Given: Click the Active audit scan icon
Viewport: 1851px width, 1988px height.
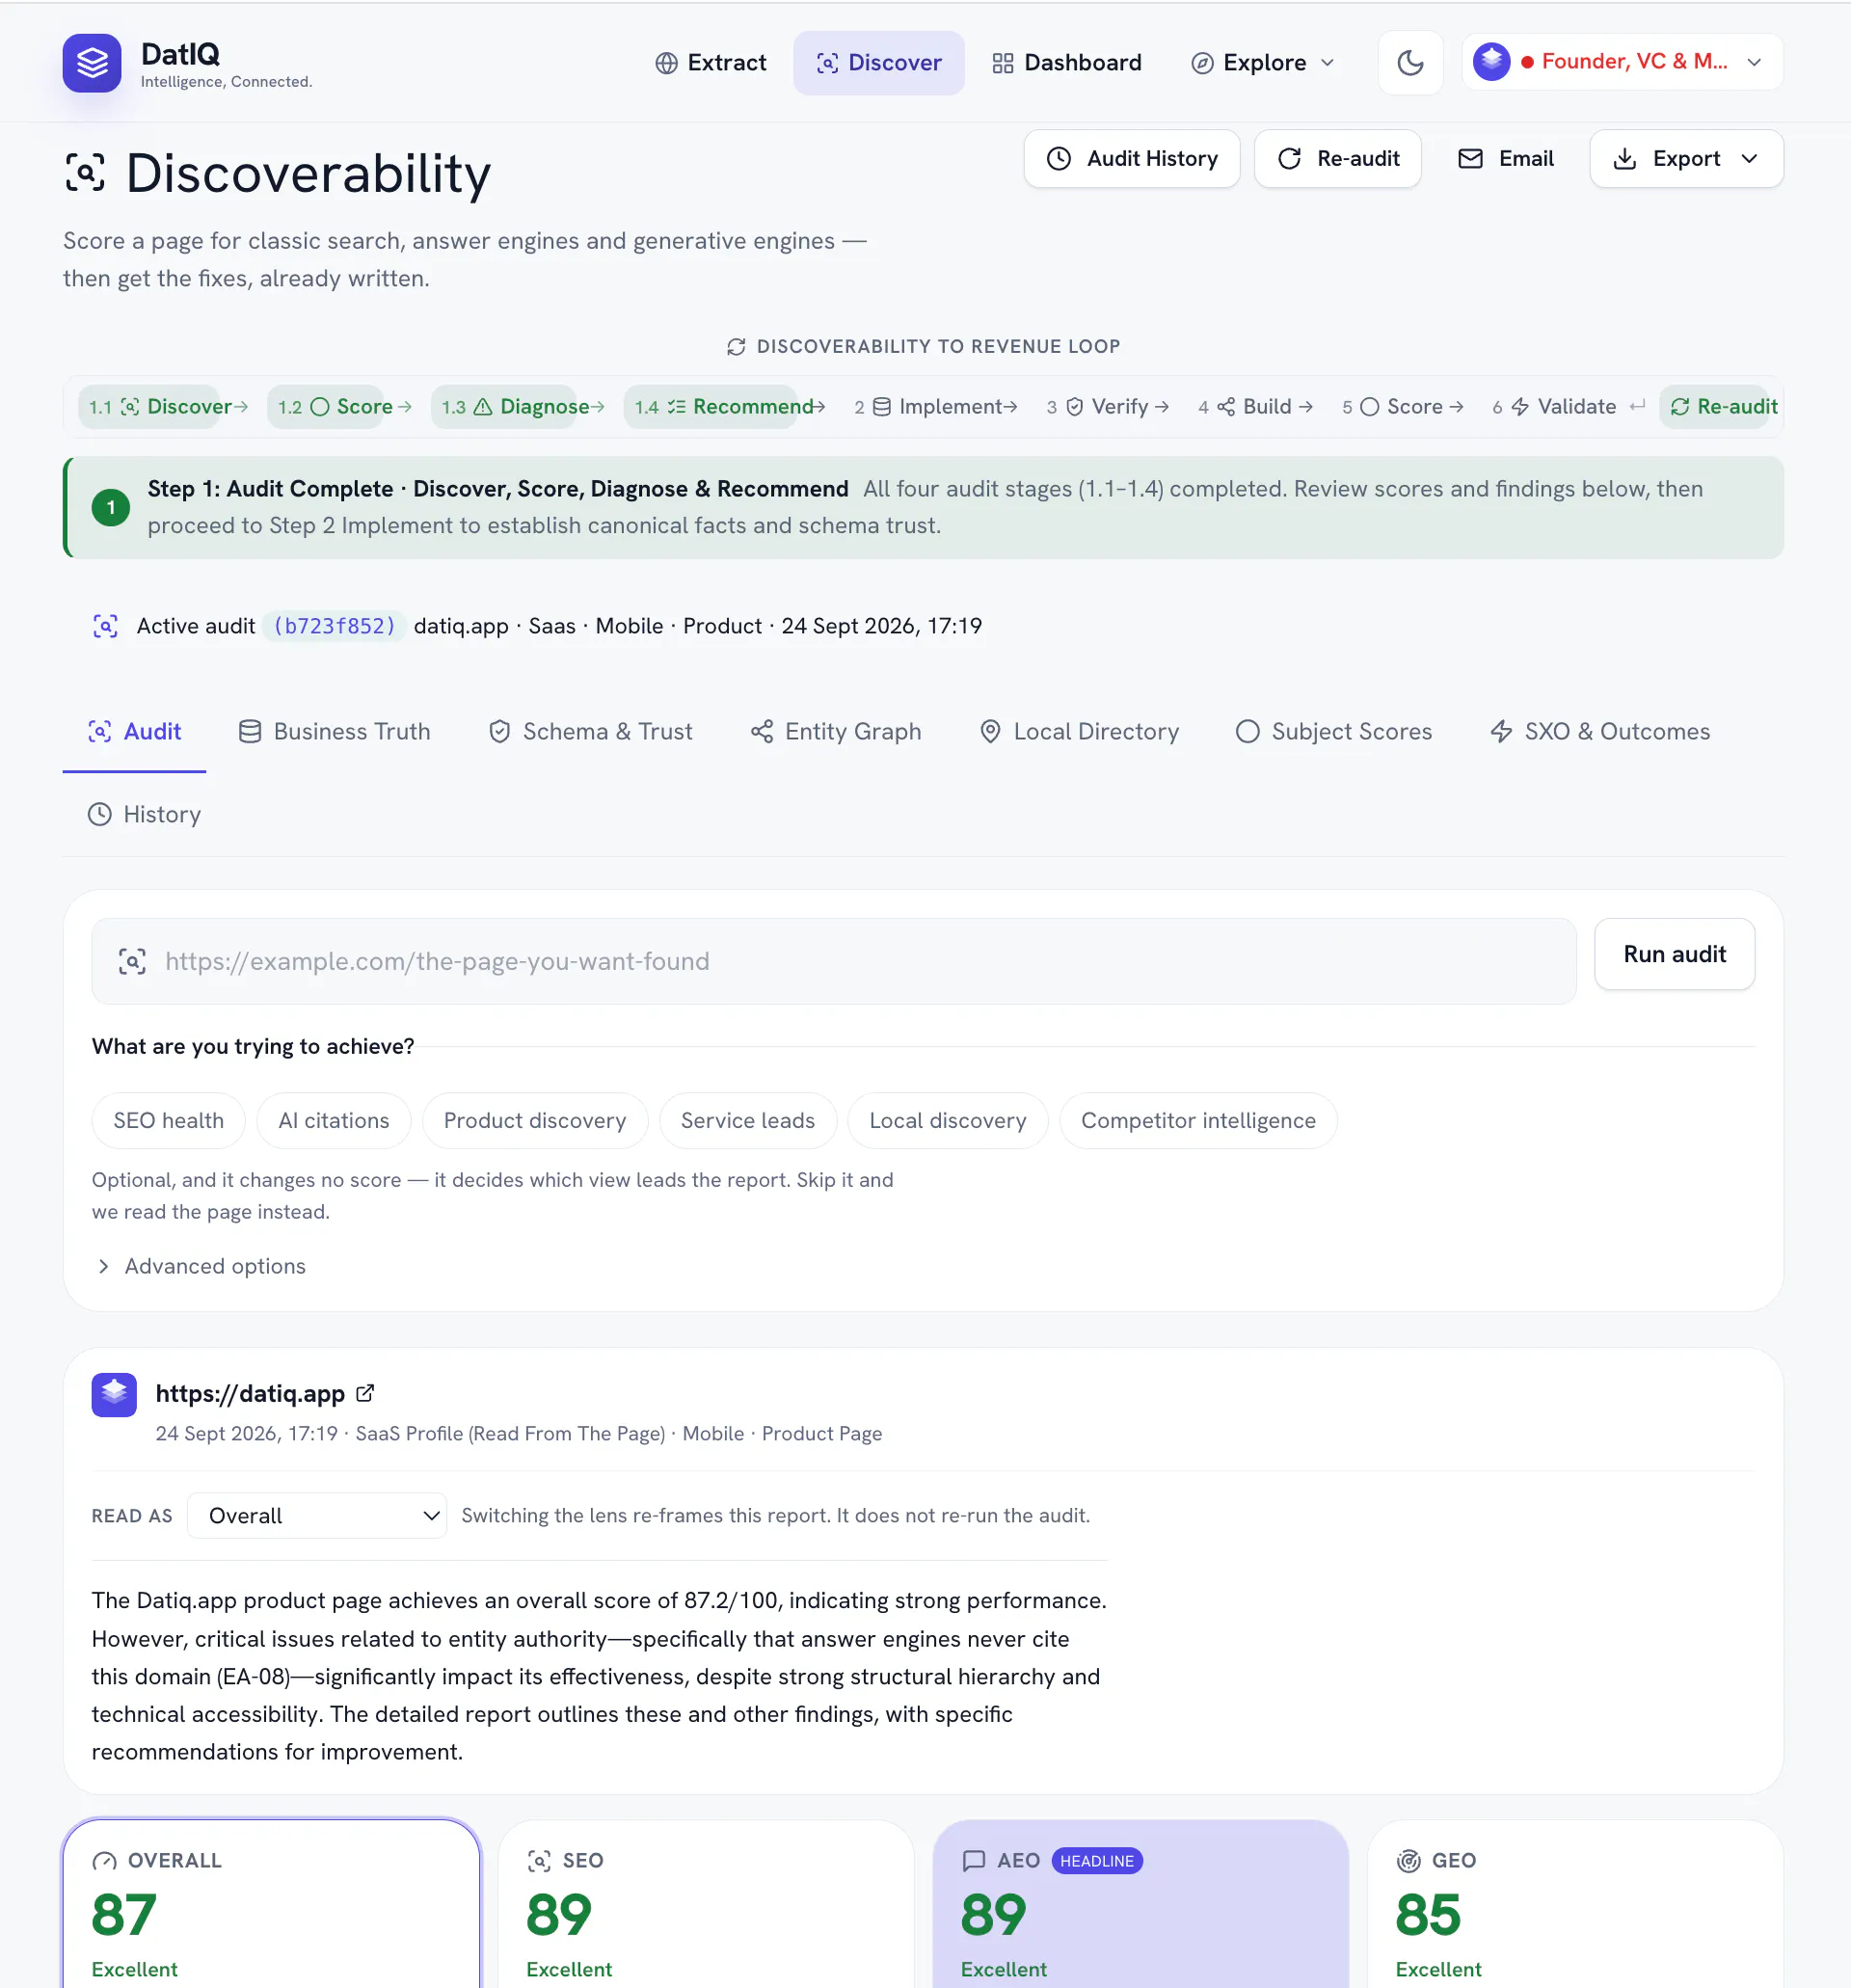Looking at the screenshot, I should (x=105, y=626).
